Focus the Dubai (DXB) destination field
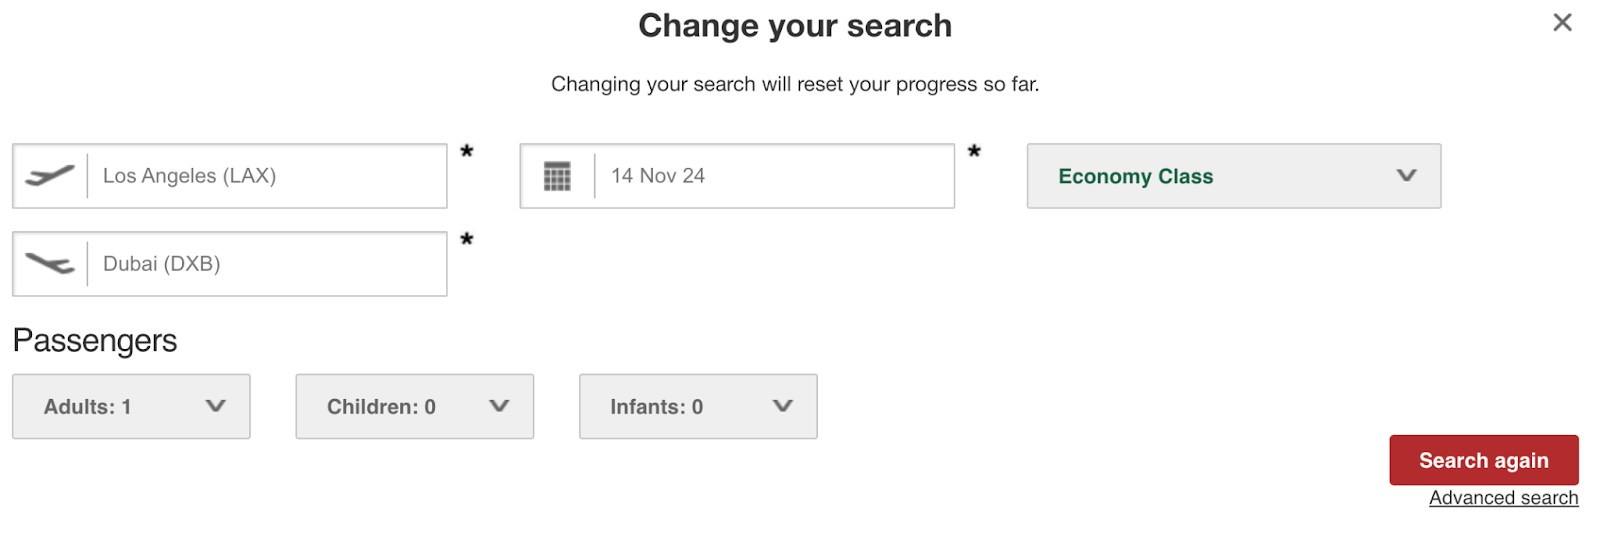The image size is (1600, 534). tap(265, 264)
